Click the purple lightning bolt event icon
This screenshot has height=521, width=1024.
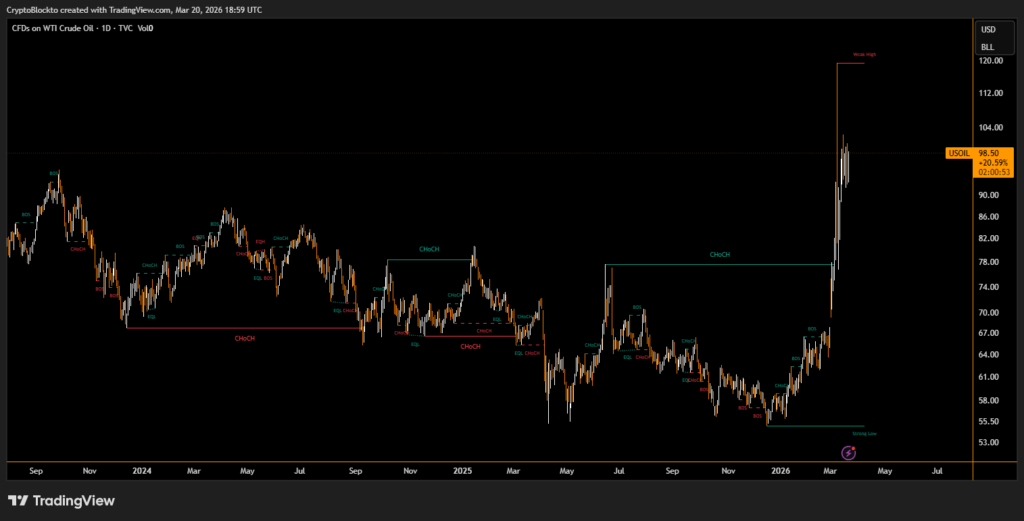pyautogui.click(x=849, y=453)
